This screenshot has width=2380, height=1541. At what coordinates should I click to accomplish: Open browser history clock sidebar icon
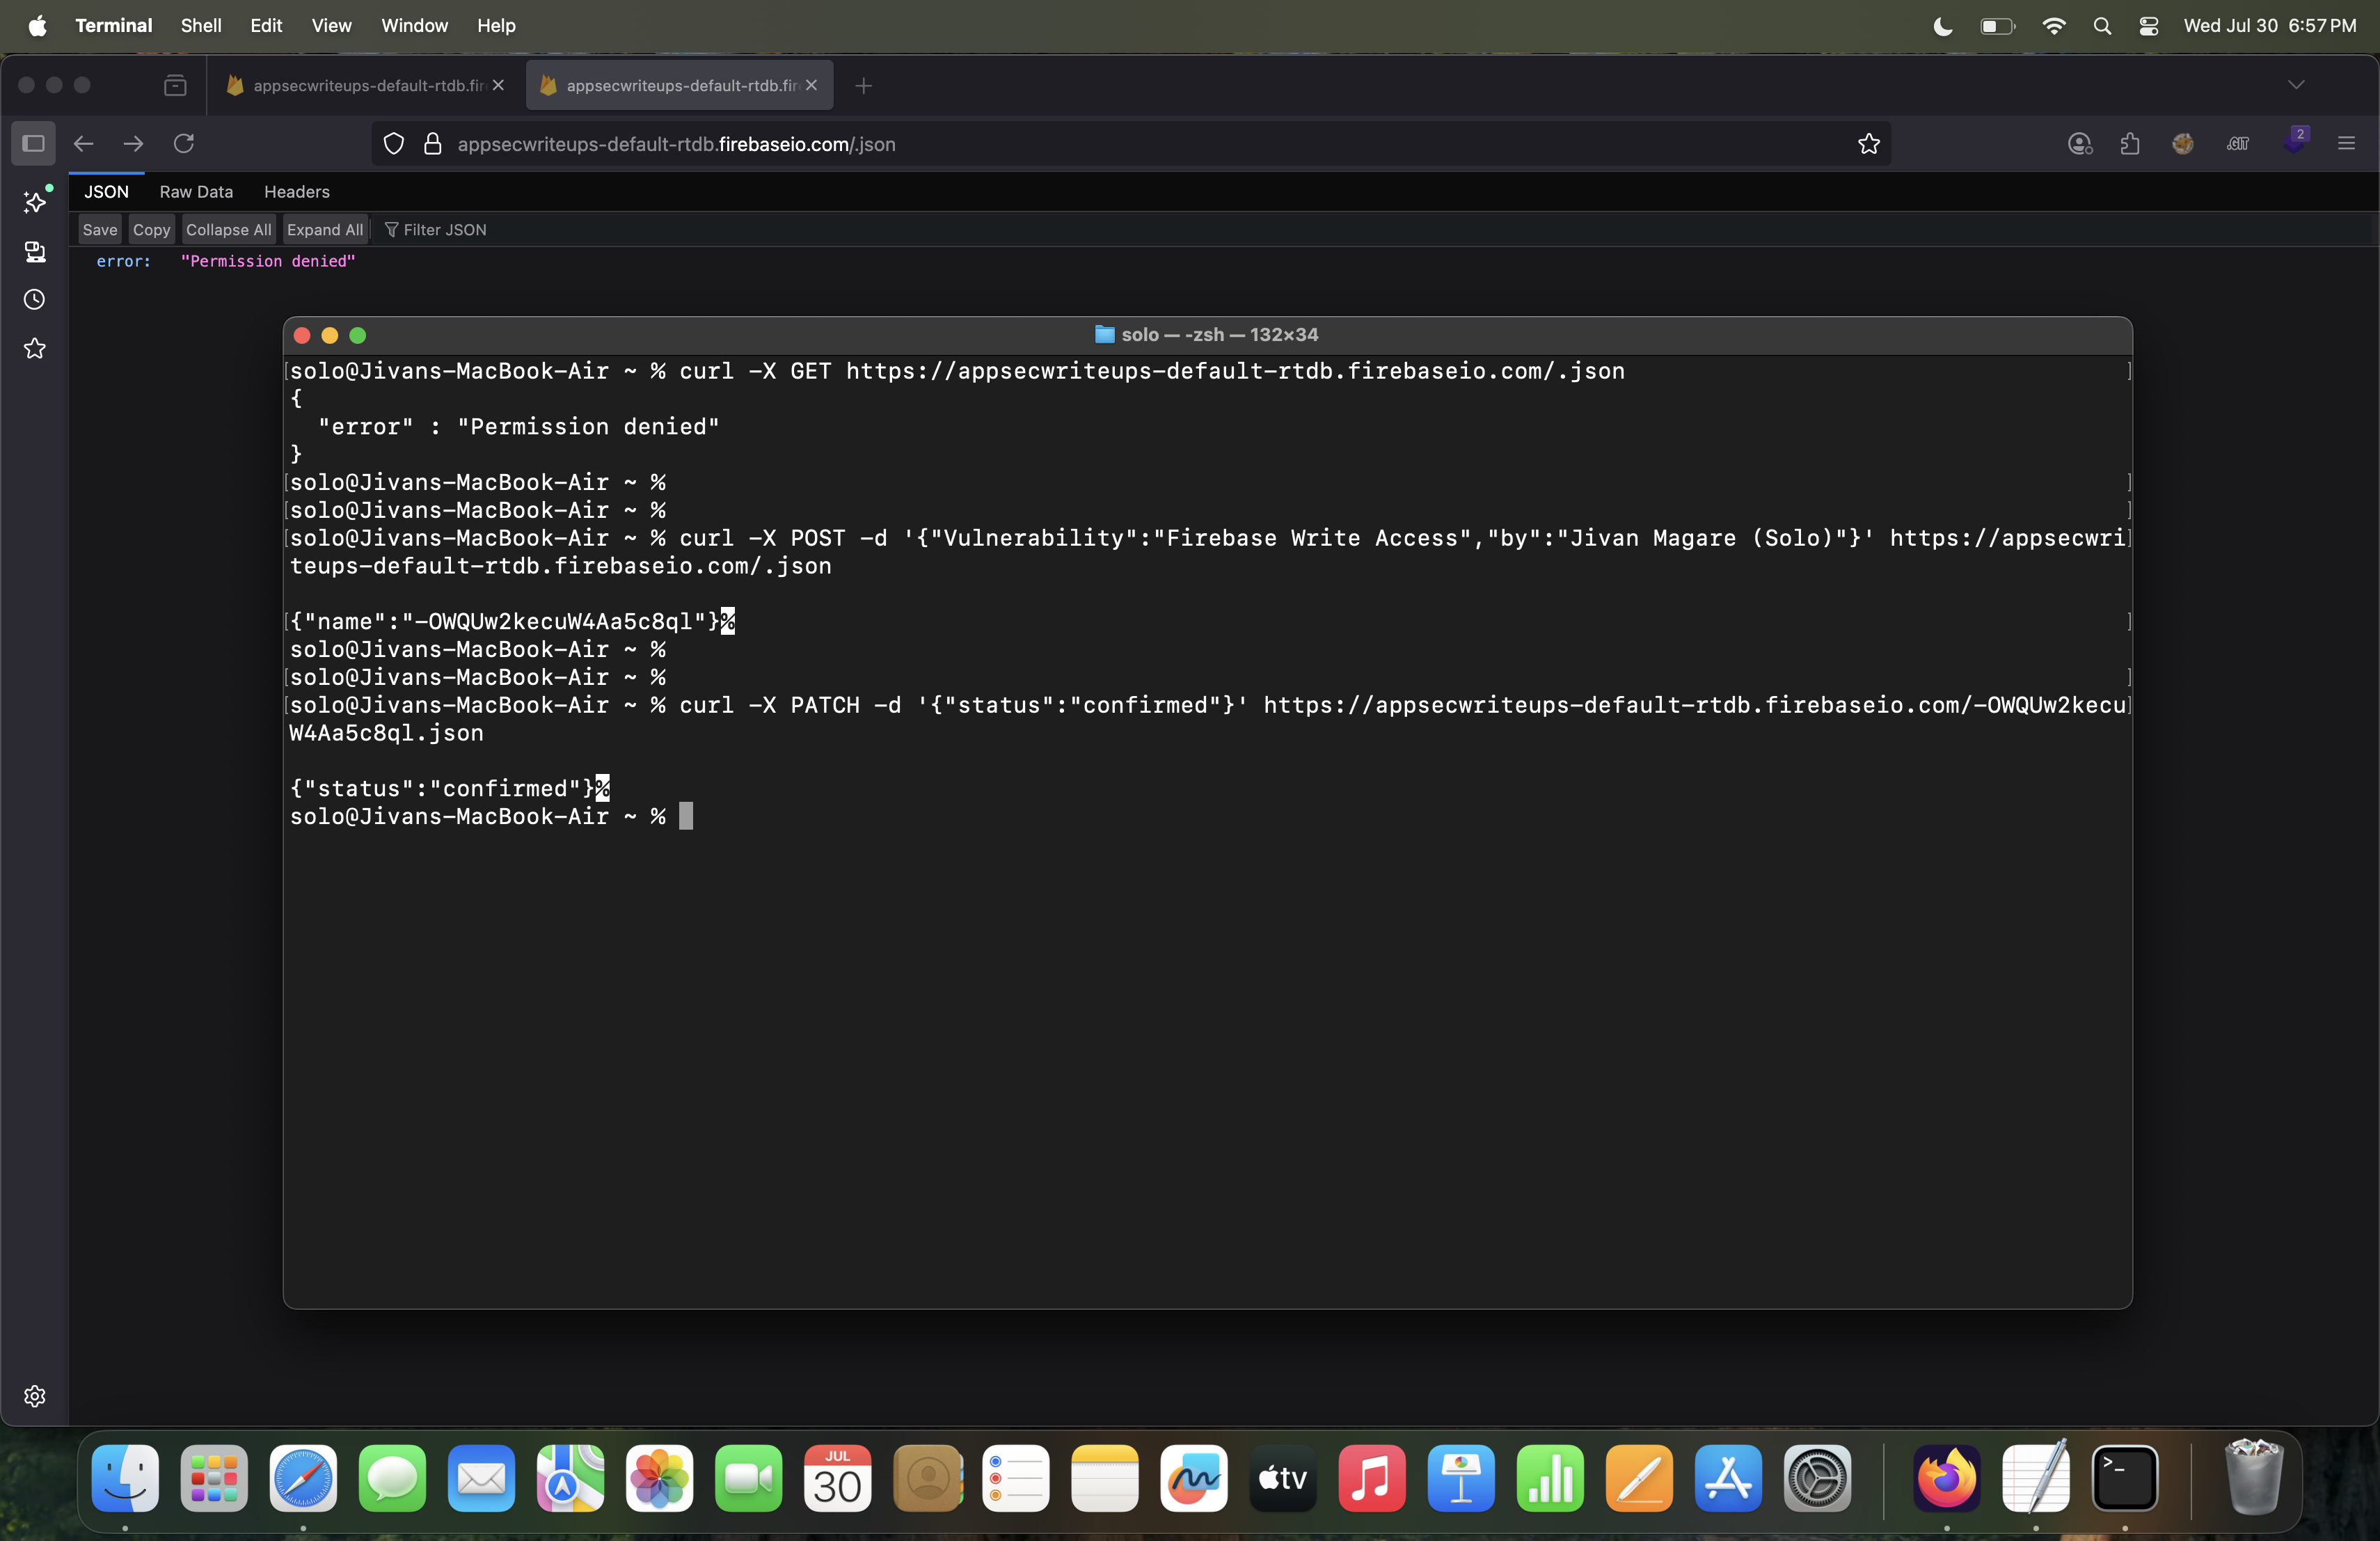[x=35, y=300]
